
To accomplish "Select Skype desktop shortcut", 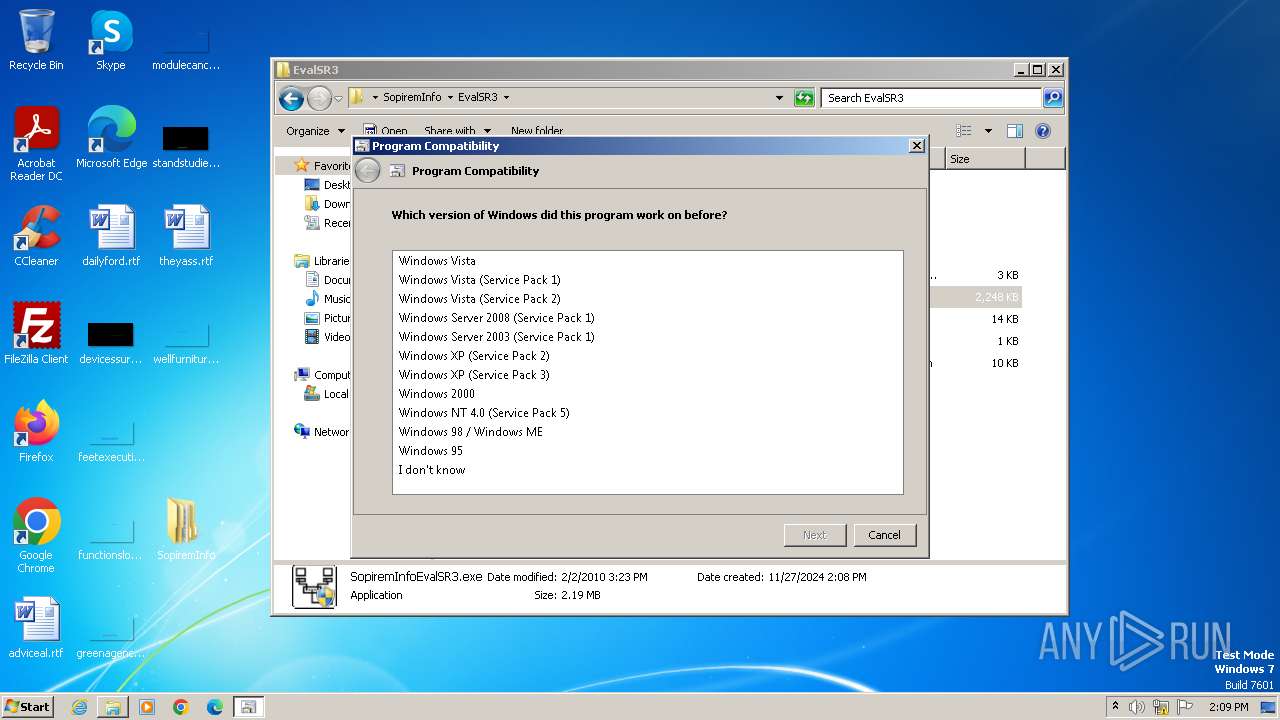I will (111, 41).
